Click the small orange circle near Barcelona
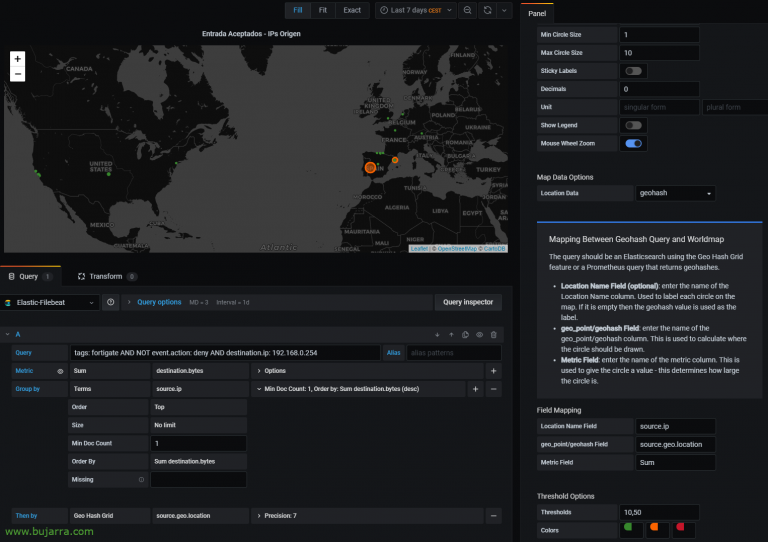Viewport: 768px width, 542px height. coord(395,160)
